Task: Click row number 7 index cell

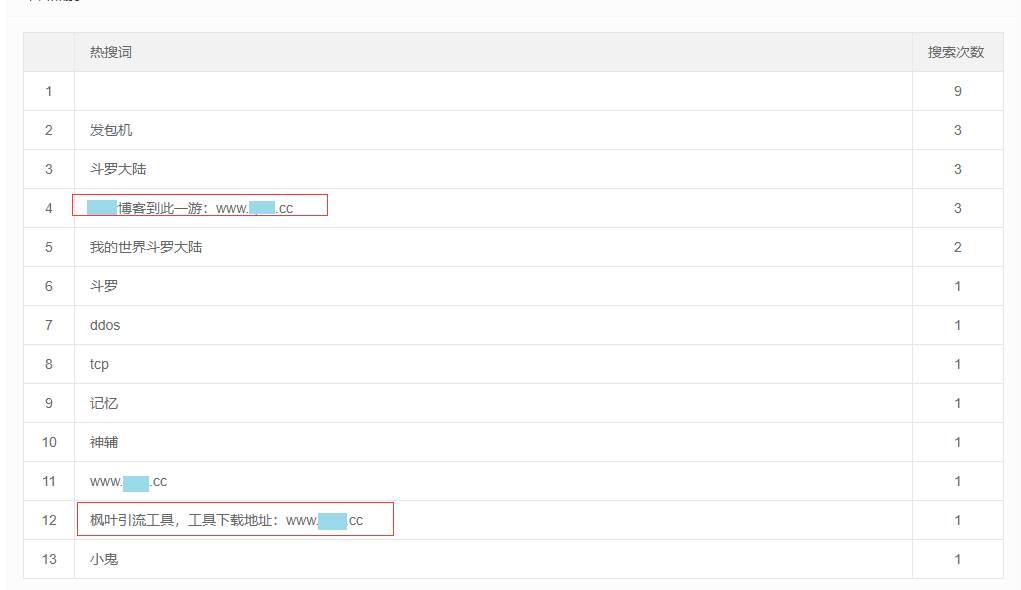Action: pos(49,325)
